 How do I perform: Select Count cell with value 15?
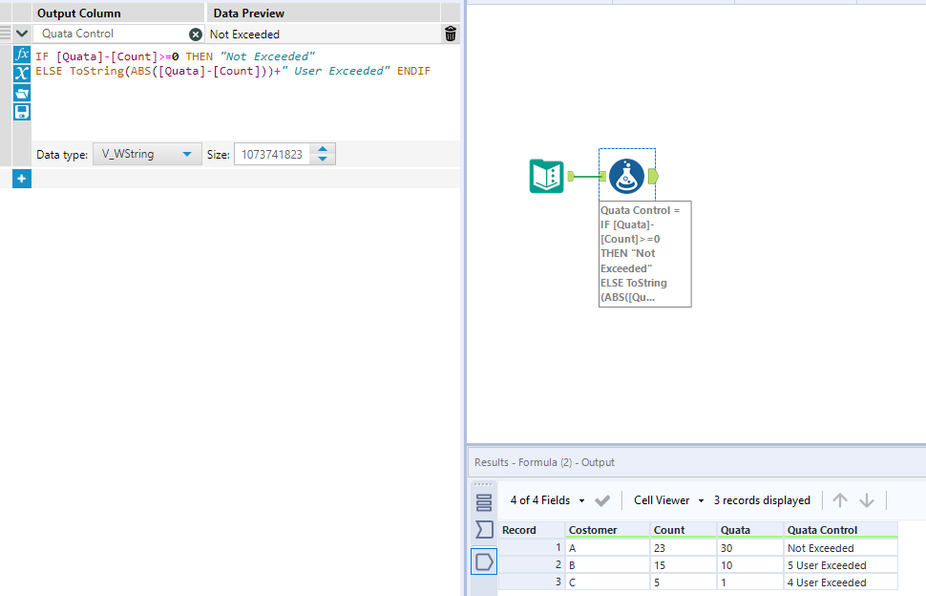[x=684, y=565]
